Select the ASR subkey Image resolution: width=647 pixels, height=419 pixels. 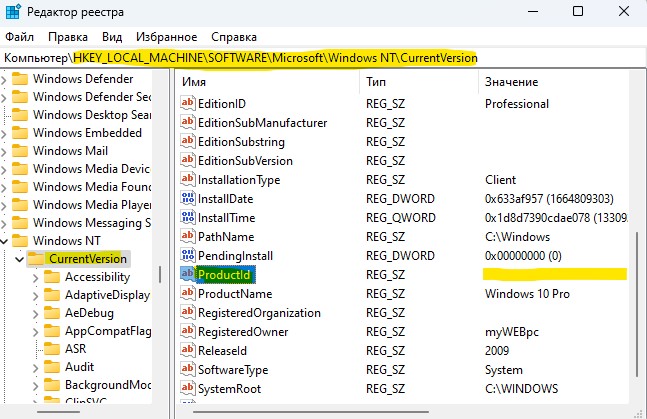[x=76, y=349]
